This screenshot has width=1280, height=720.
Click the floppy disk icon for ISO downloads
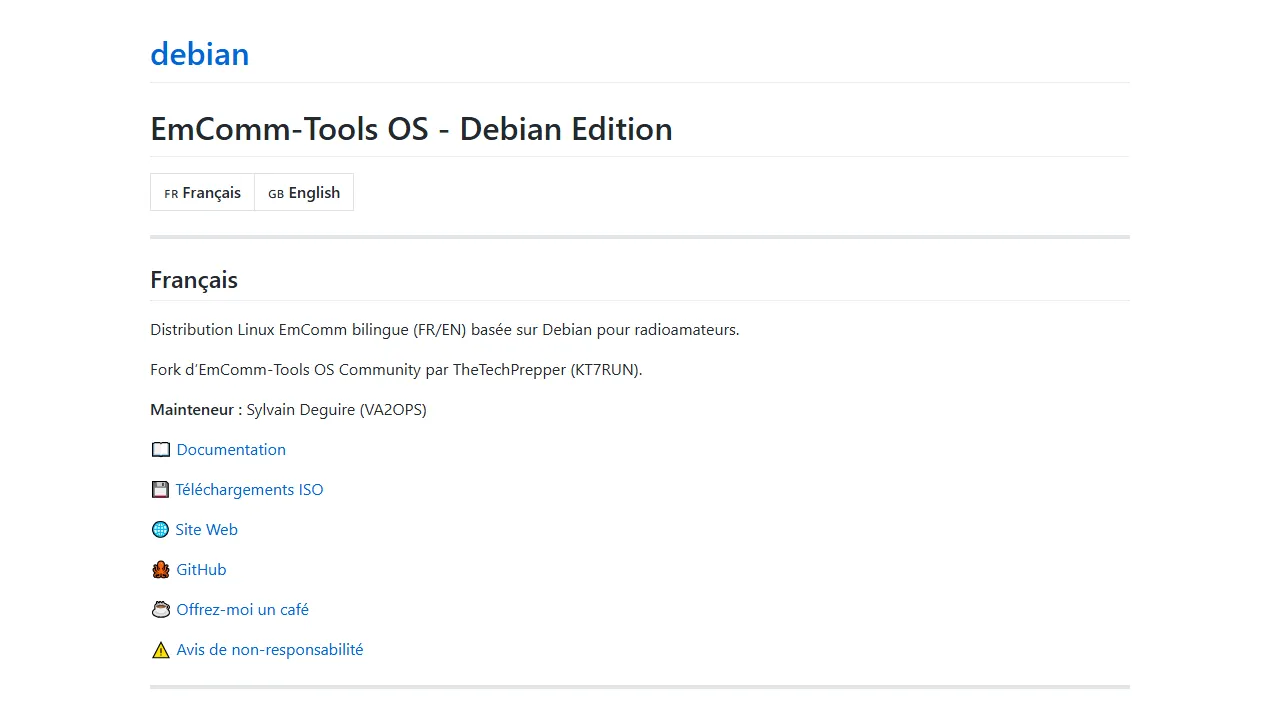point(160,490)
